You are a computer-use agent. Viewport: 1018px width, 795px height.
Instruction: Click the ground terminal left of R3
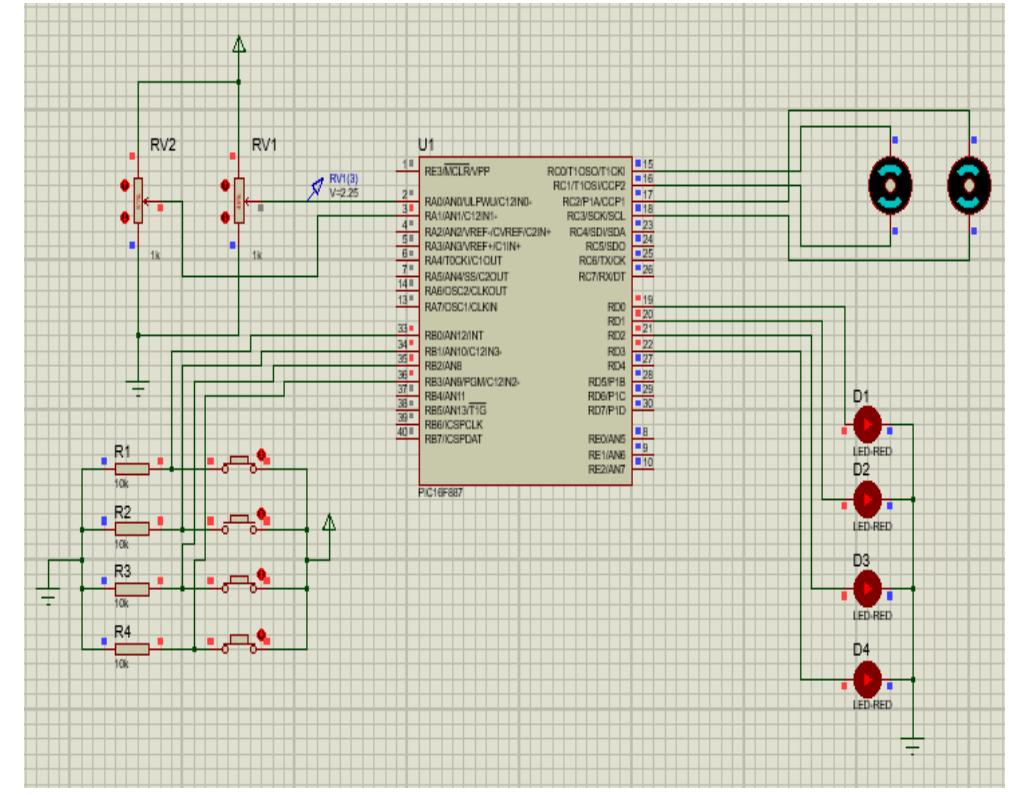click(x=48, y=595)
